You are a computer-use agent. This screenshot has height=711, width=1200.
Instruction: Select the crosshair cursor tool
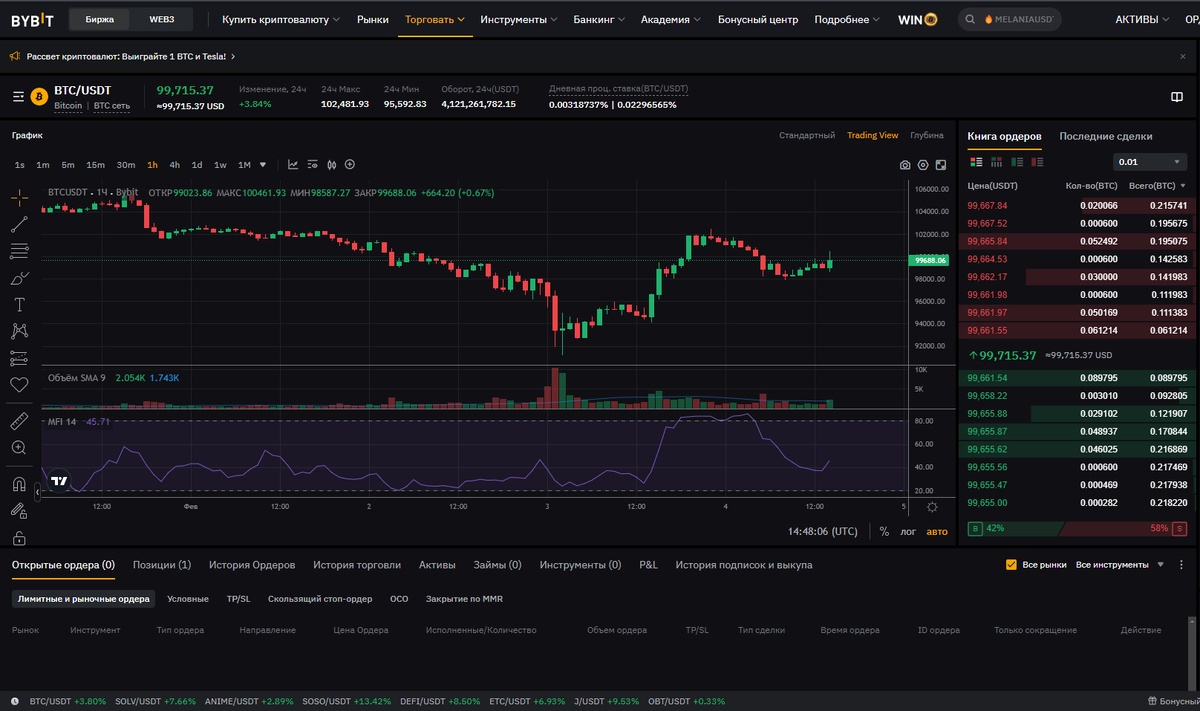pyautogui.click(x=19, y=198)
